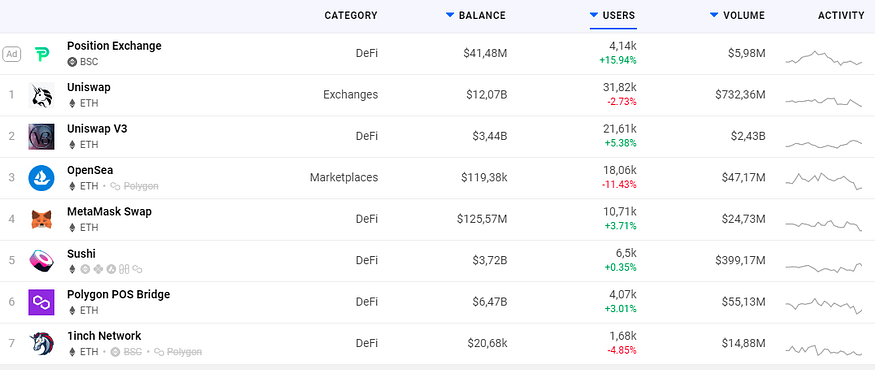Click the $119,38k balance of OpenSea
The image size is (875, 370).
(484, 177)
